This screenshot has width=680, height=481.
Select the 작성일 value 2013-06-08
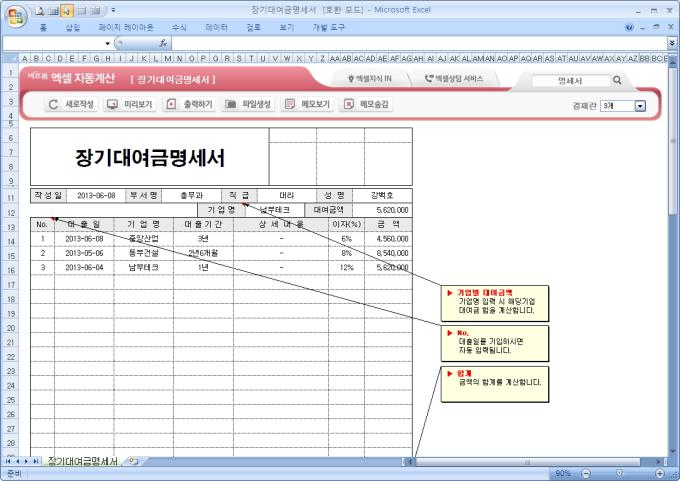click(96, 196)
